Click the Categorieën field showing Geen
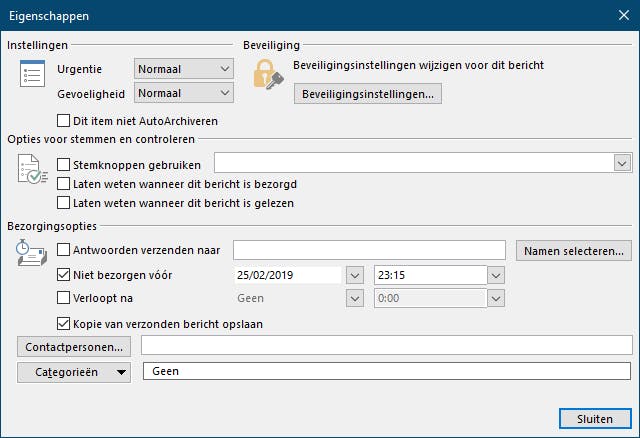This screenshot has width=640, height=438. [x=387, y=371]
